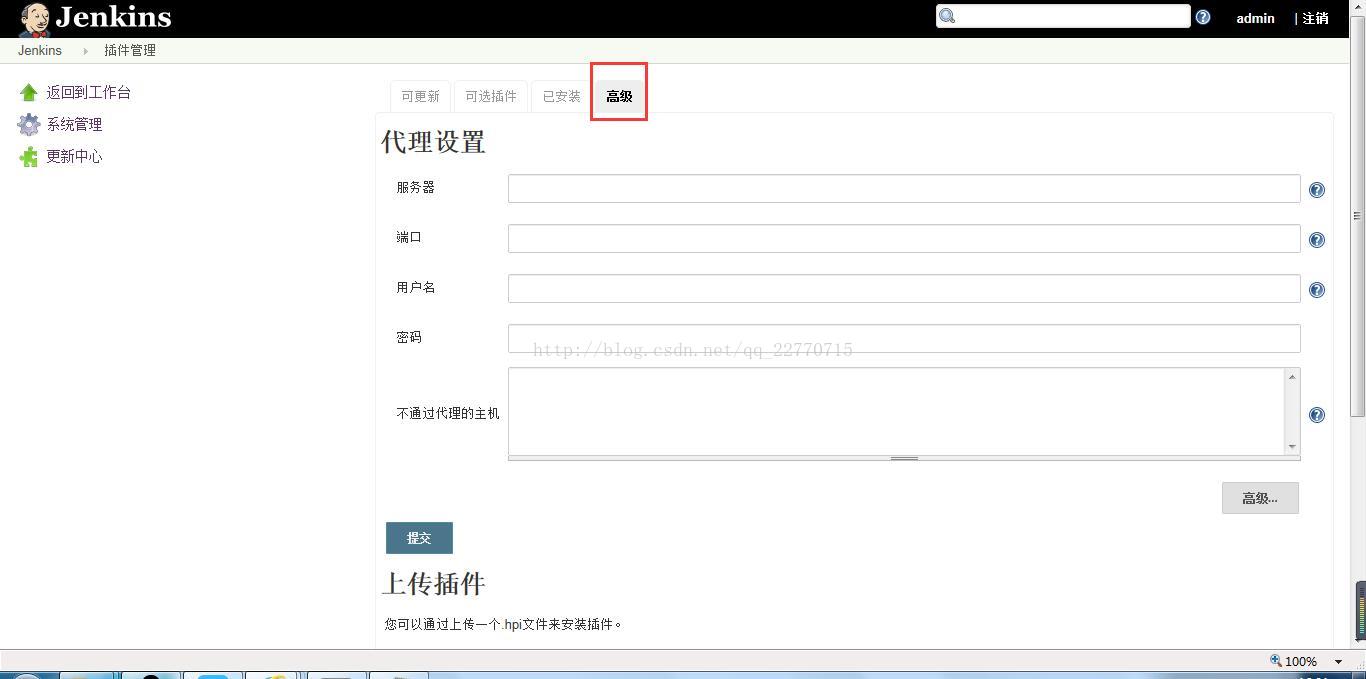The width and height of the screenshot is (1366, 679).
Task: Click the header search box
Action: [1063, 16]
